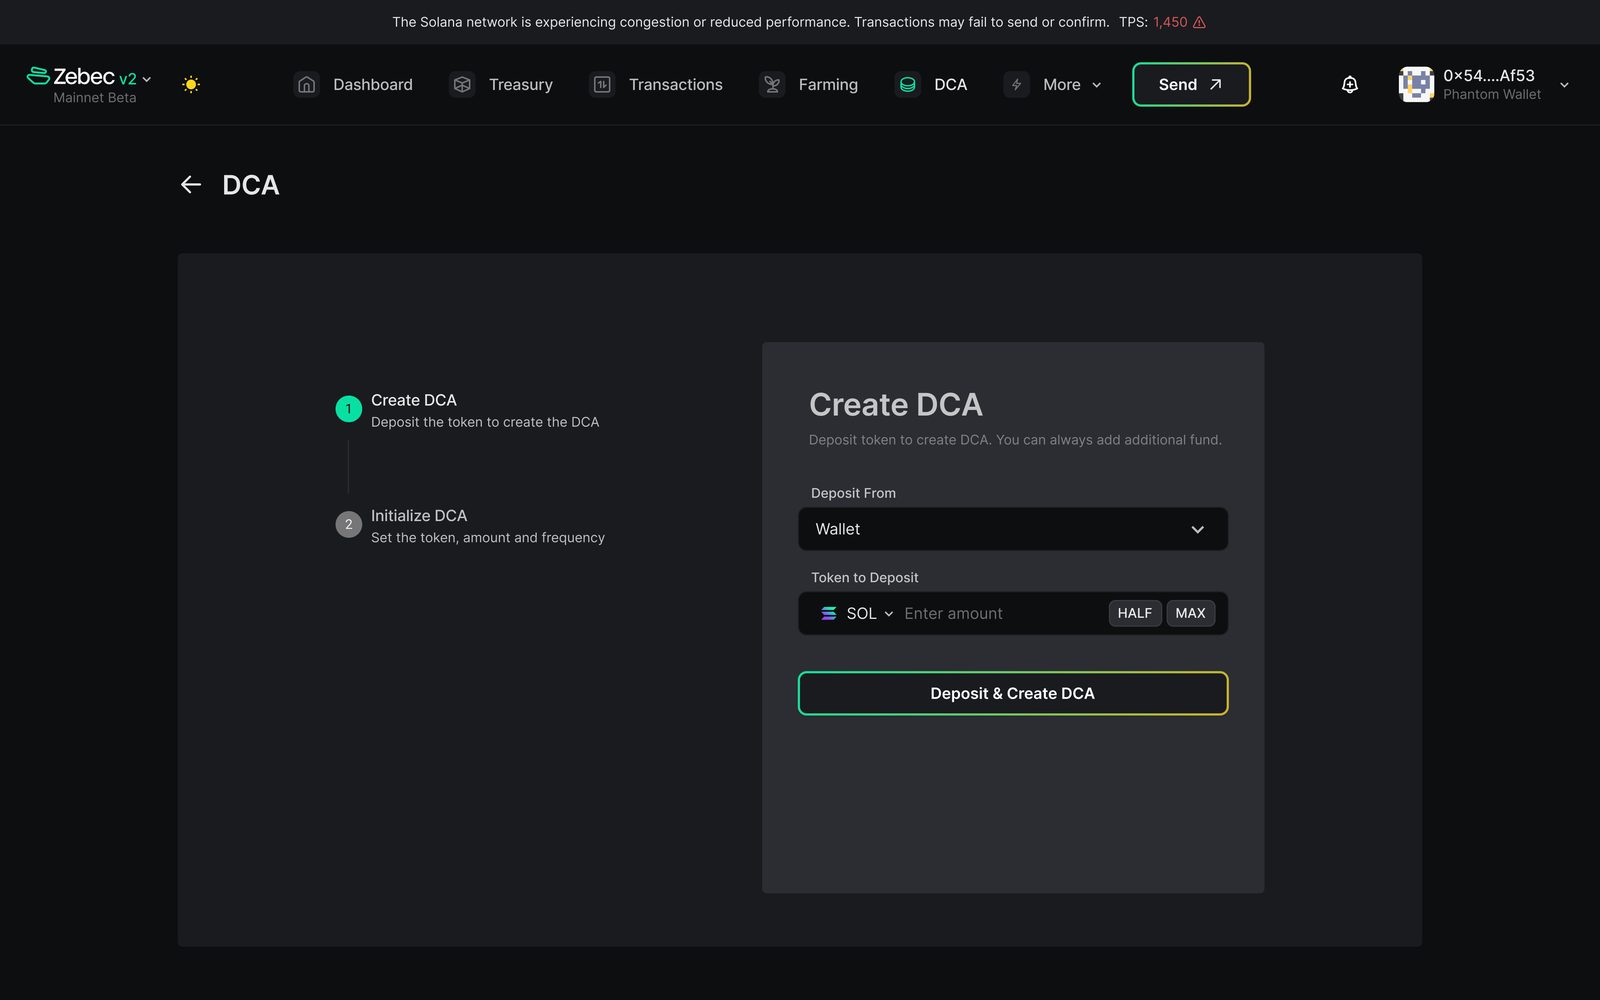
Task: Click the wallet avatar image
Action: click(1416, 85)
